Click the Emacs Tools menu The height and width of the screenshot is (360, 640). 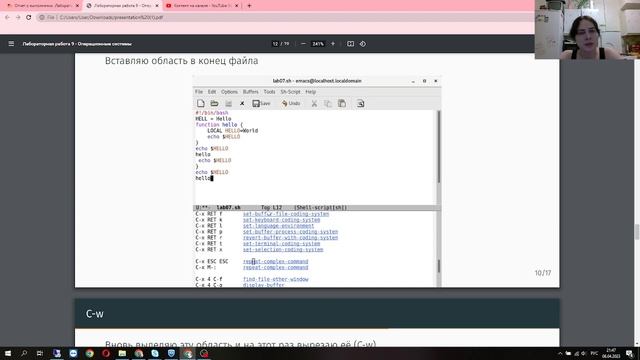(x=269, y=92)
